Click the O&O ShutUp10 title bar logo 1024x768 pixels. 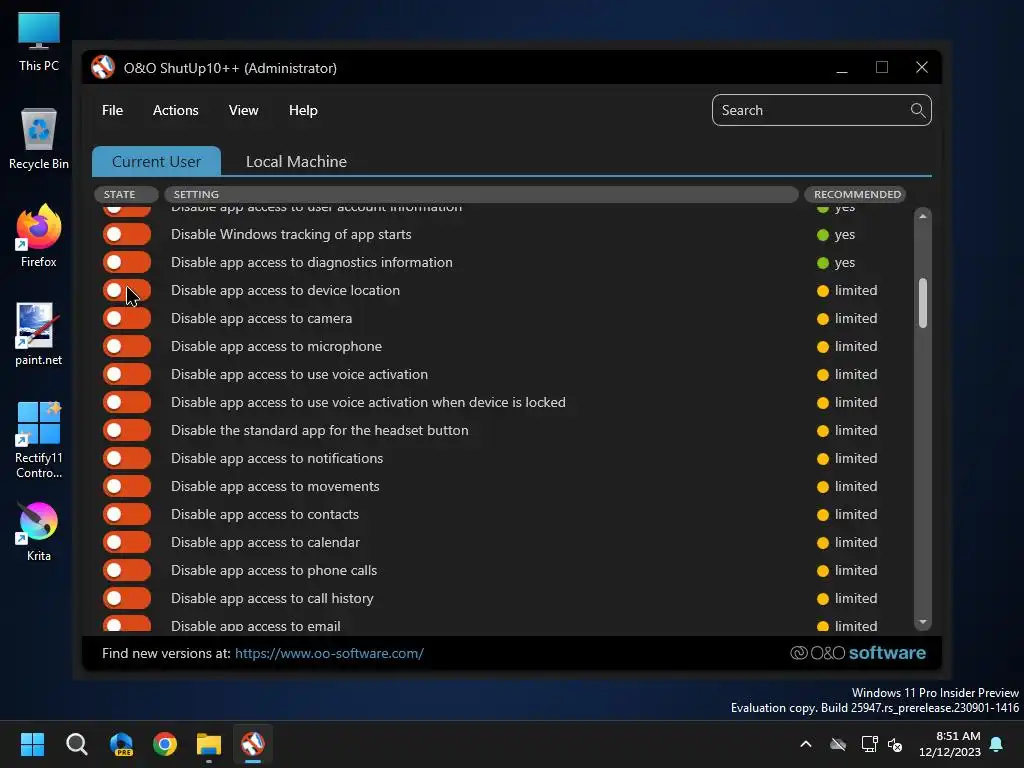[103, 67]
